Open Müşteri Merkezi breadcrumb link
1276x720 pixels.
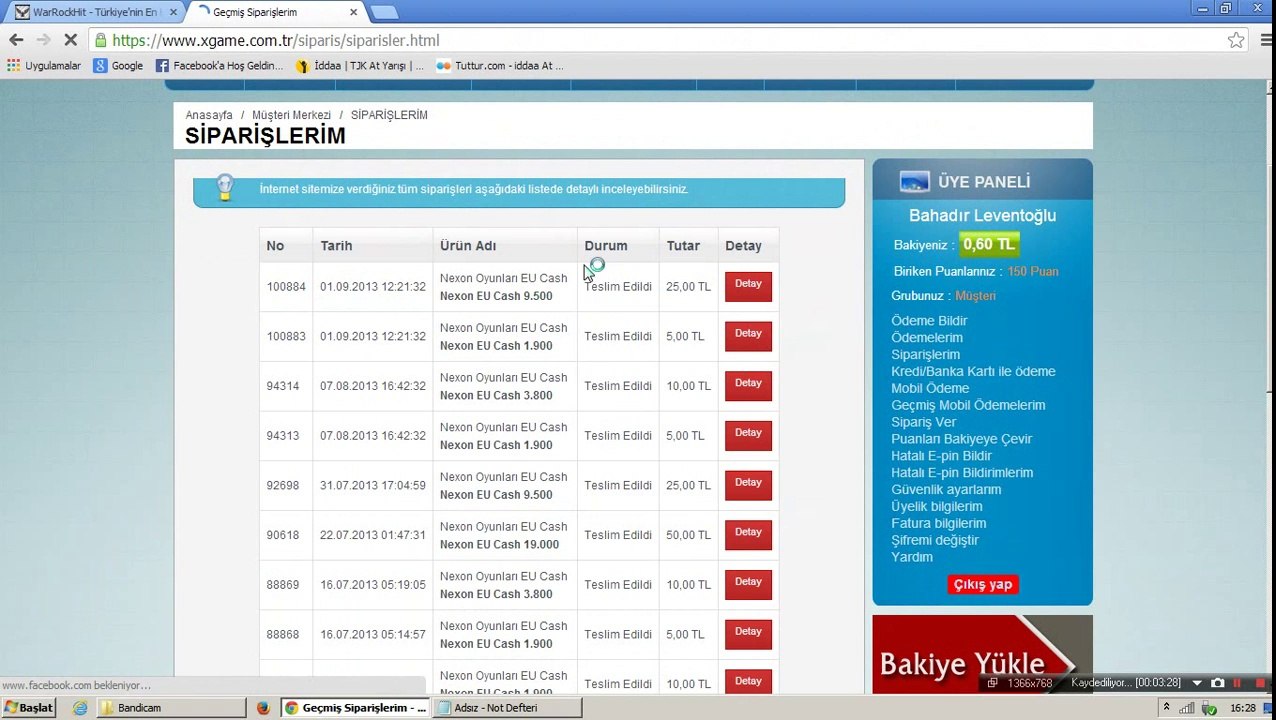point(291,115)
